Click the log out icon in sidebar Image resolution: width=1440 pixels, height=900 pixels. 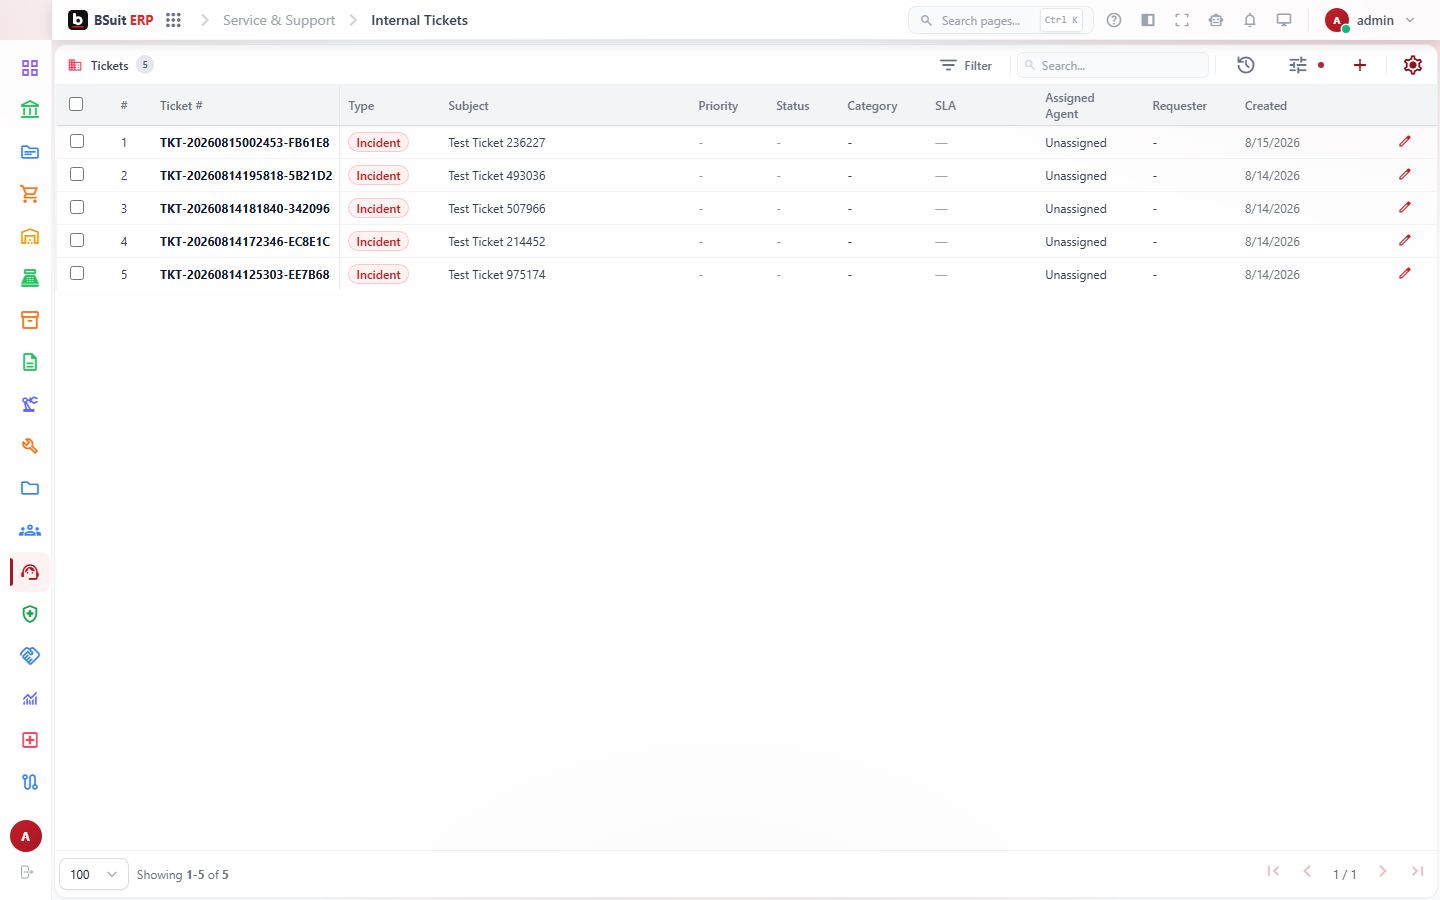[27, 872]
